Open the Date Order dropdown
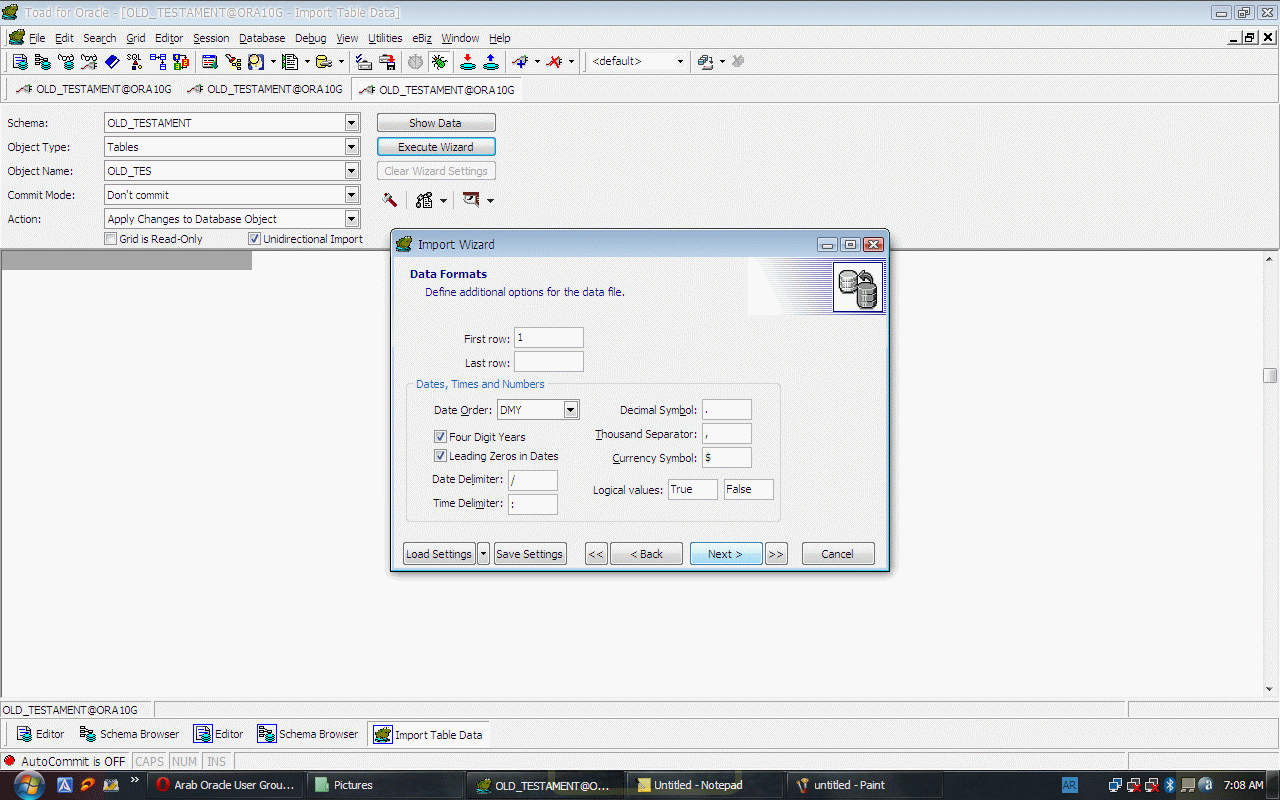The image size is (1280, 800). pos(570,410)
